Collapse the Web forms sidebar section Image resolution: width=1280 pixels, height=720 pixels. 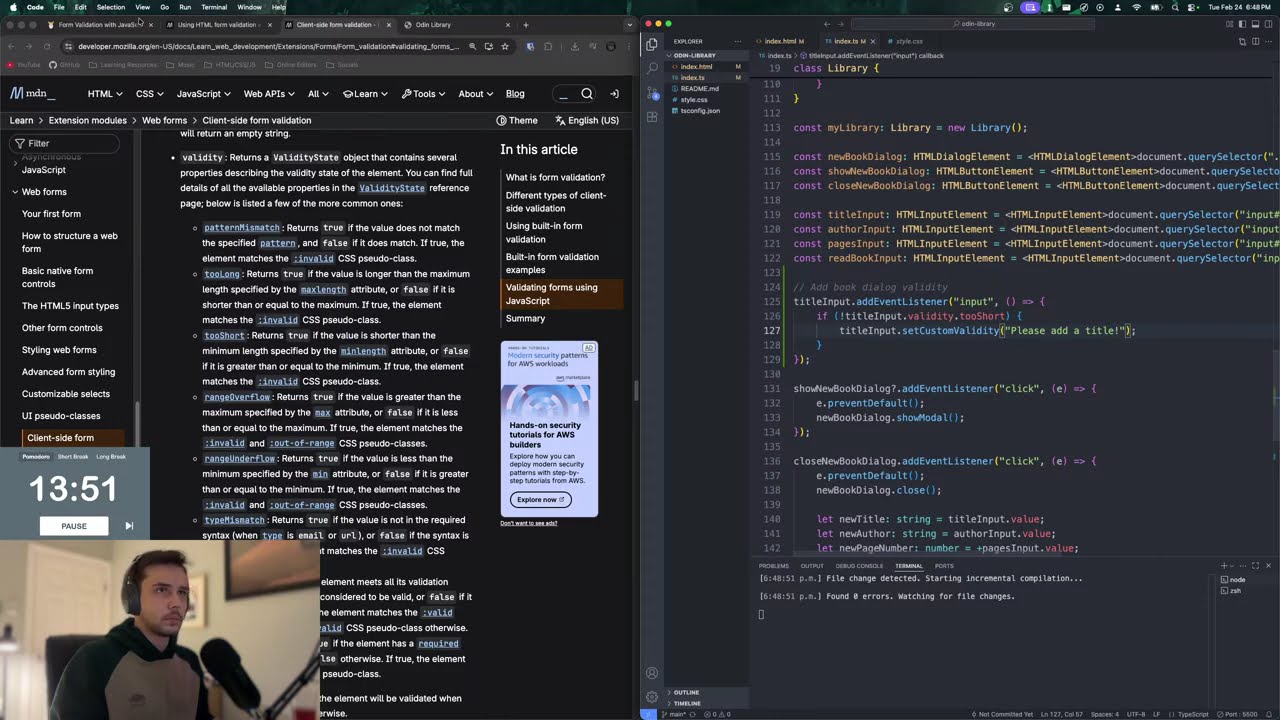tap(15, 192)
